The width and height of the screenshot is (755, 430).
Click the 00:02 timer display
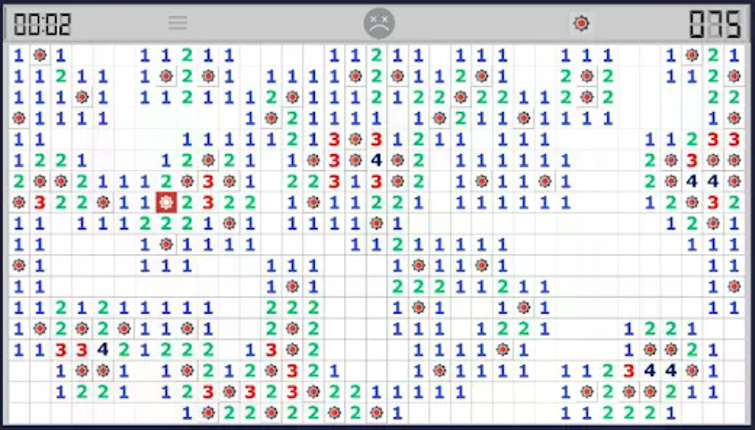click(42, 23)
